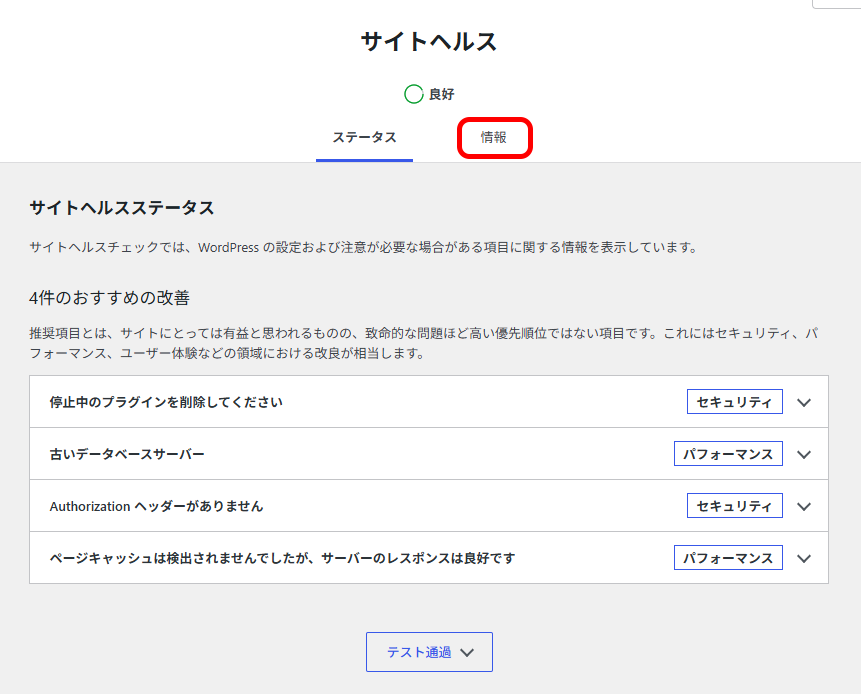Open the テスト通過 passed tests button

pyautogui.click(x=429, y=652)
